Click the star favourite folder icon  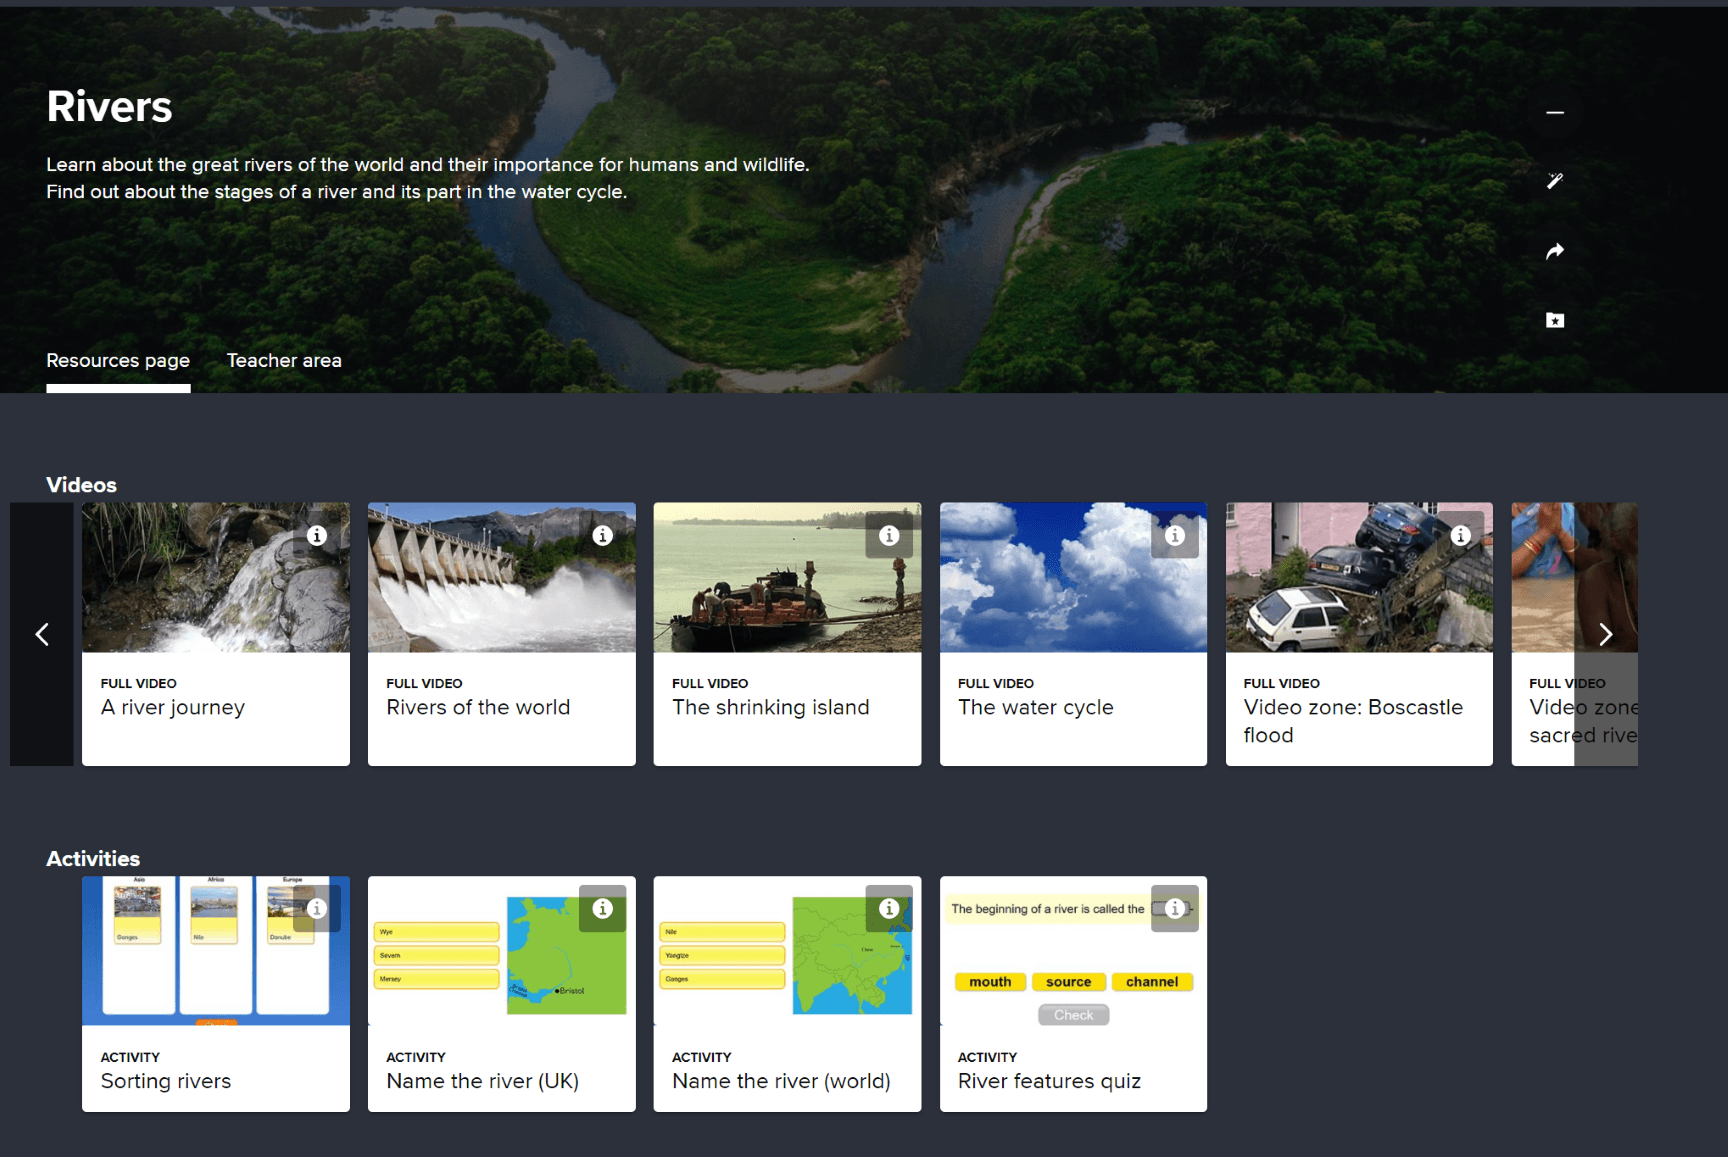pos(1554,320)
